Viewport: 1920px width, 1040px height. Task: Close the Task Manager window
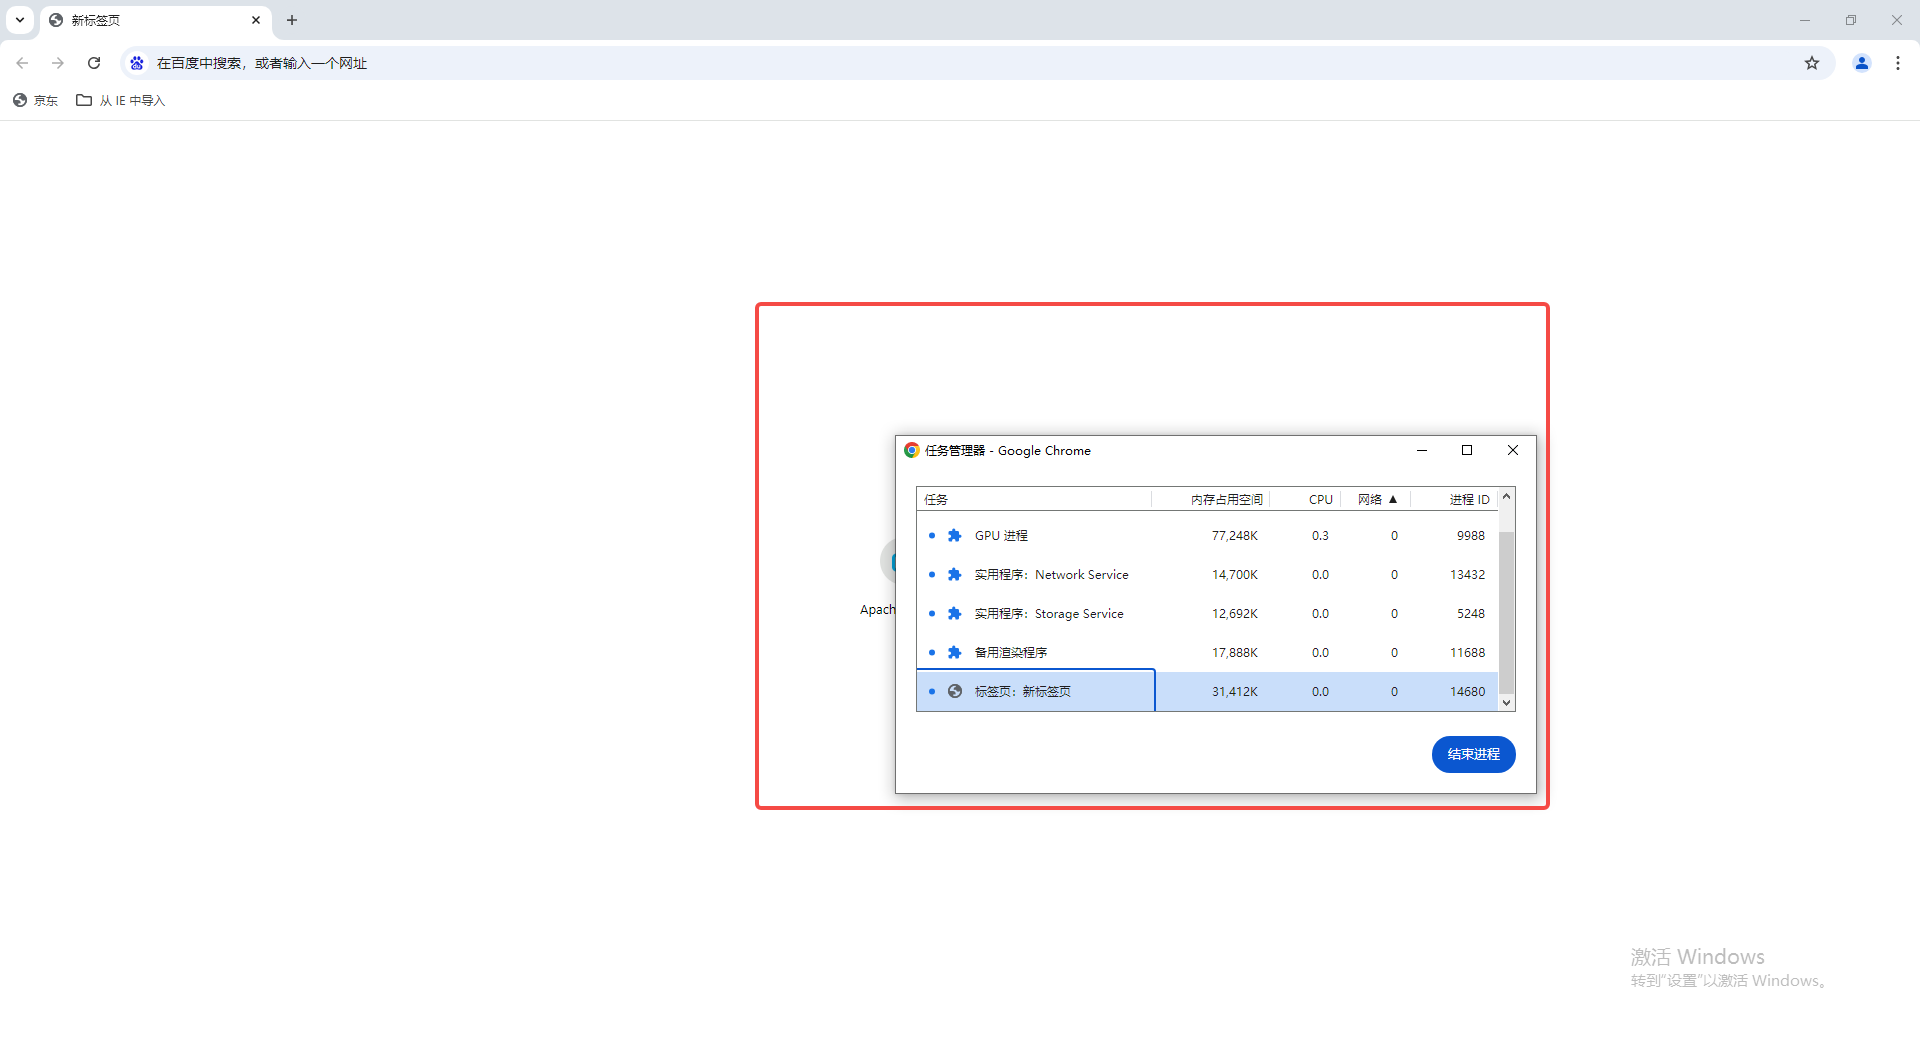[1513, 450]
